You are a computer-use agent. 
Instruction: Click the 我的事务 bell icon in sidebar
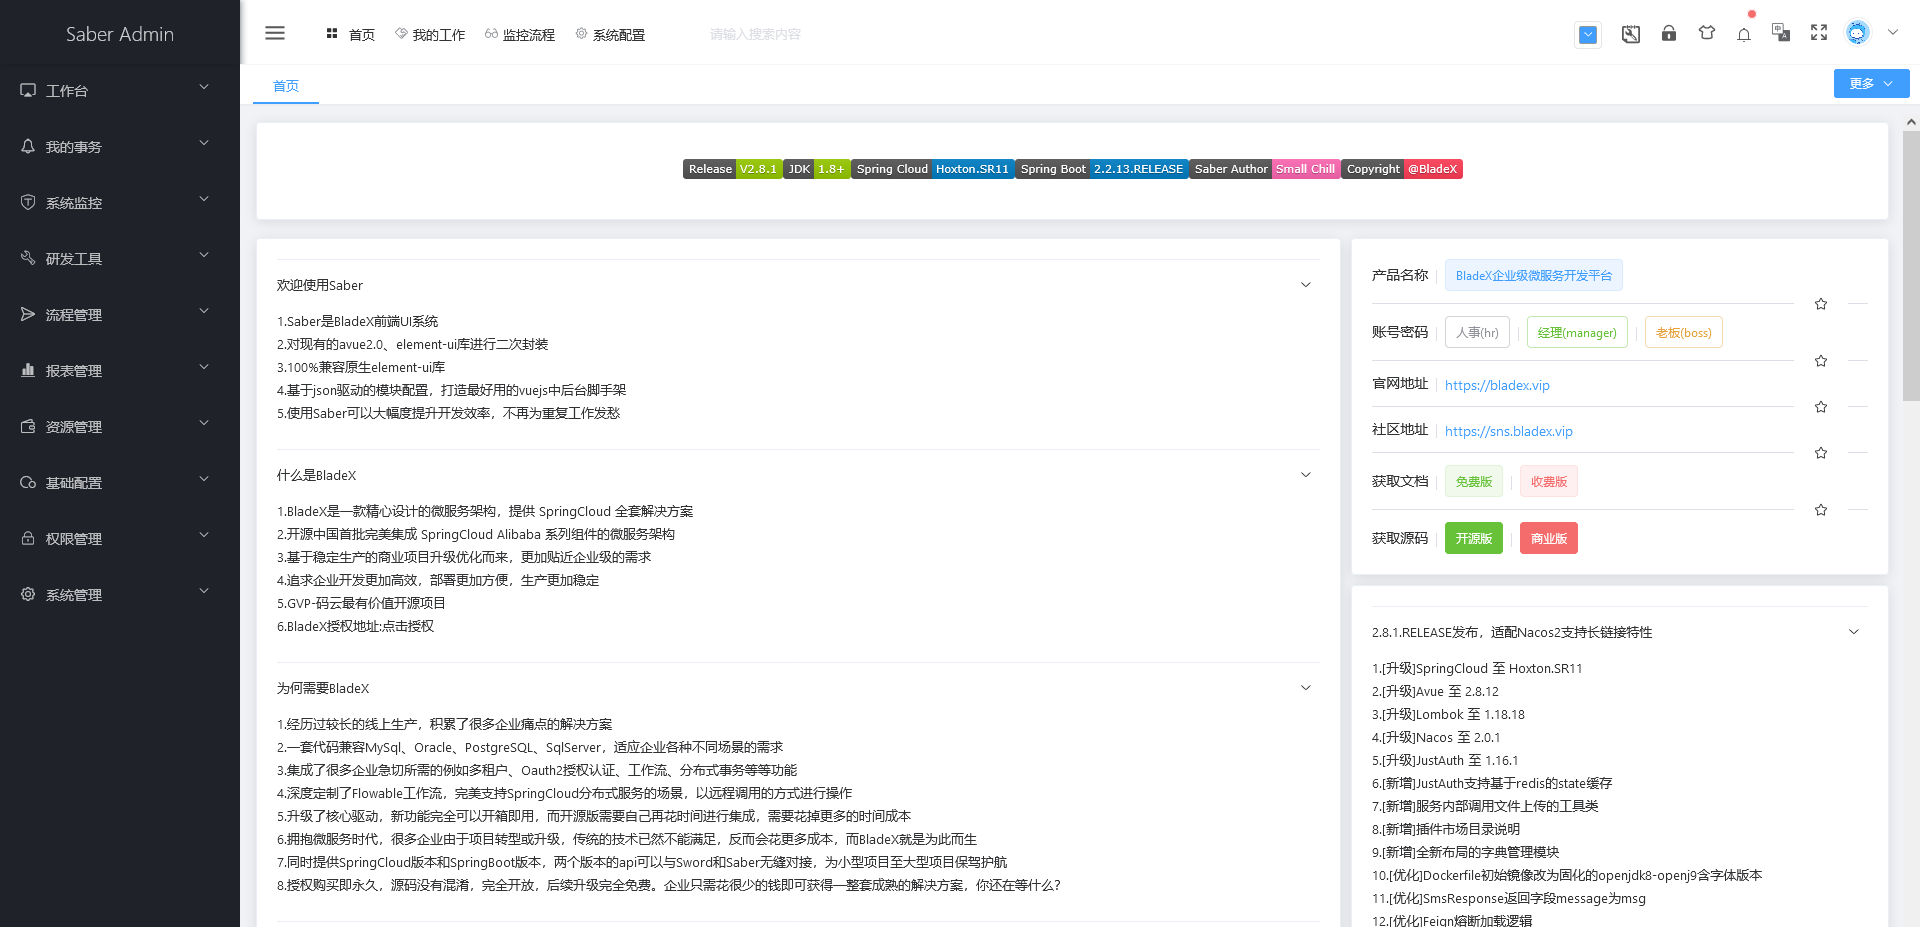pyautogui.click(x=28, y=146)
